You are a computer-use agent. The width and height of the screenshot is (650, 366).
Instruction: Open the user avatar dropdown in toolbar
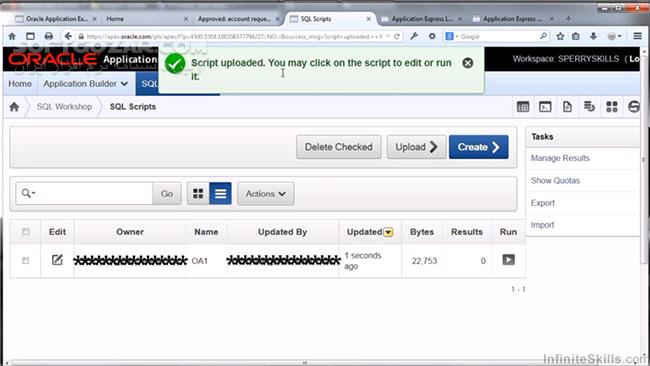coord(614,36)
